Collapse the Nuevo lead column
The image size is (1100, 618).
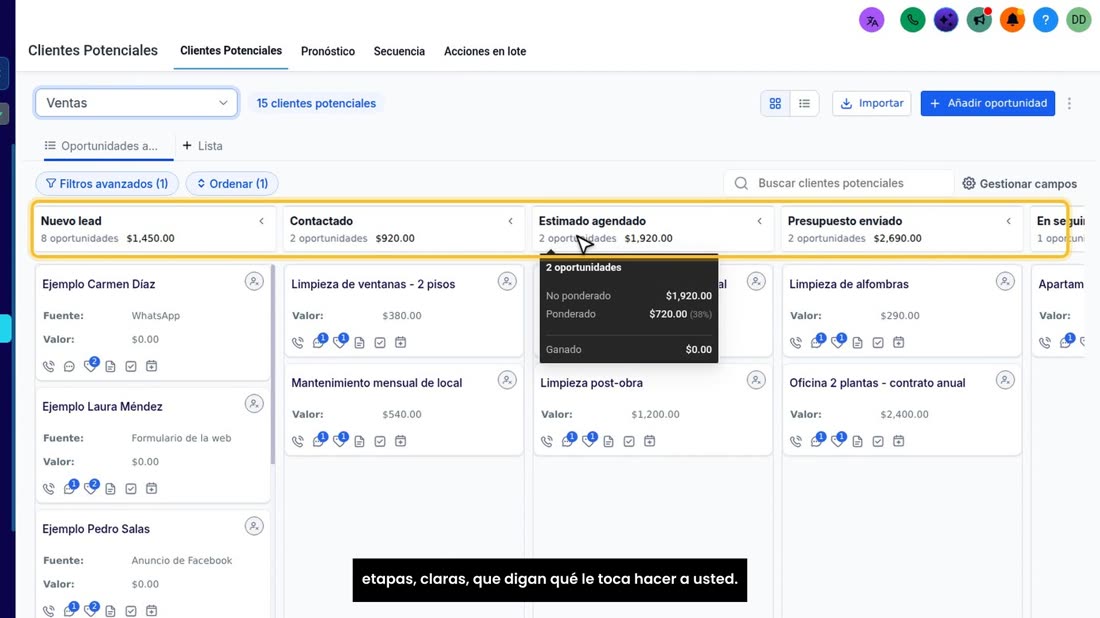[262, 221]
